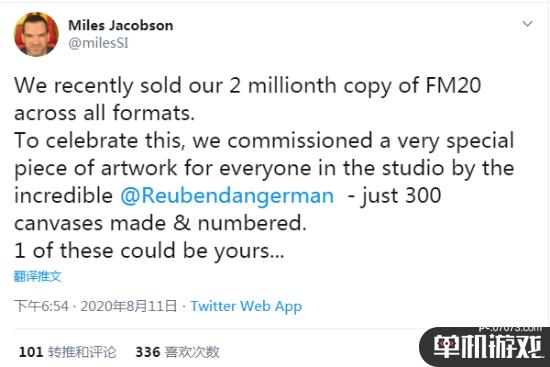
Task: Click the 'FM20' text in the tweet
Action: [x=453, y=85]
